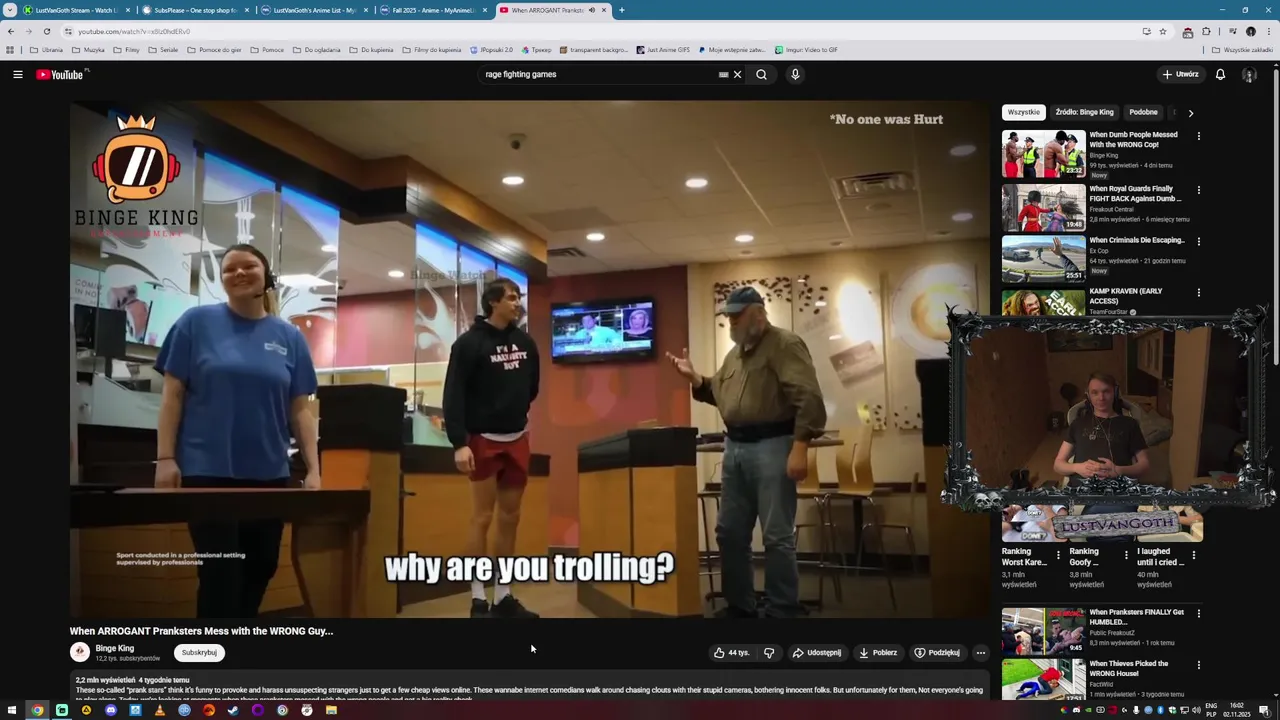The width and height of the screenshot is (1280, 720).
Task: Open the Chrome bookmarks apps grid icon
Action: tap(10, 49)
